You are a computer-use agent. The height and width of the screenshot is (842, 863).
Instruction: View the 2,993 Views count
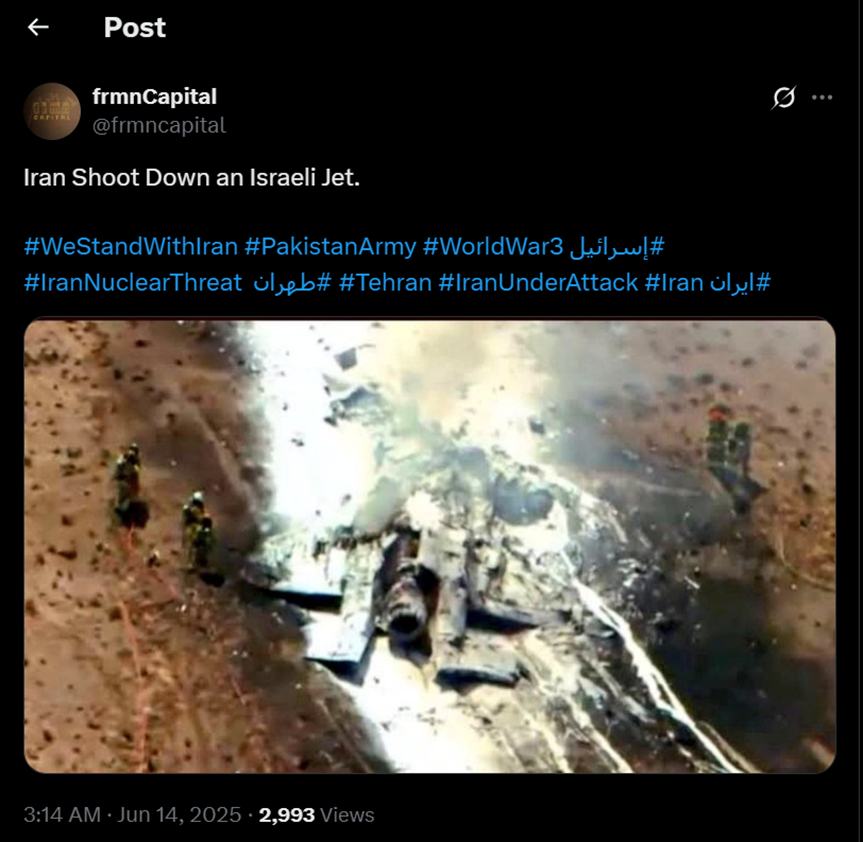tap(316, 814)
